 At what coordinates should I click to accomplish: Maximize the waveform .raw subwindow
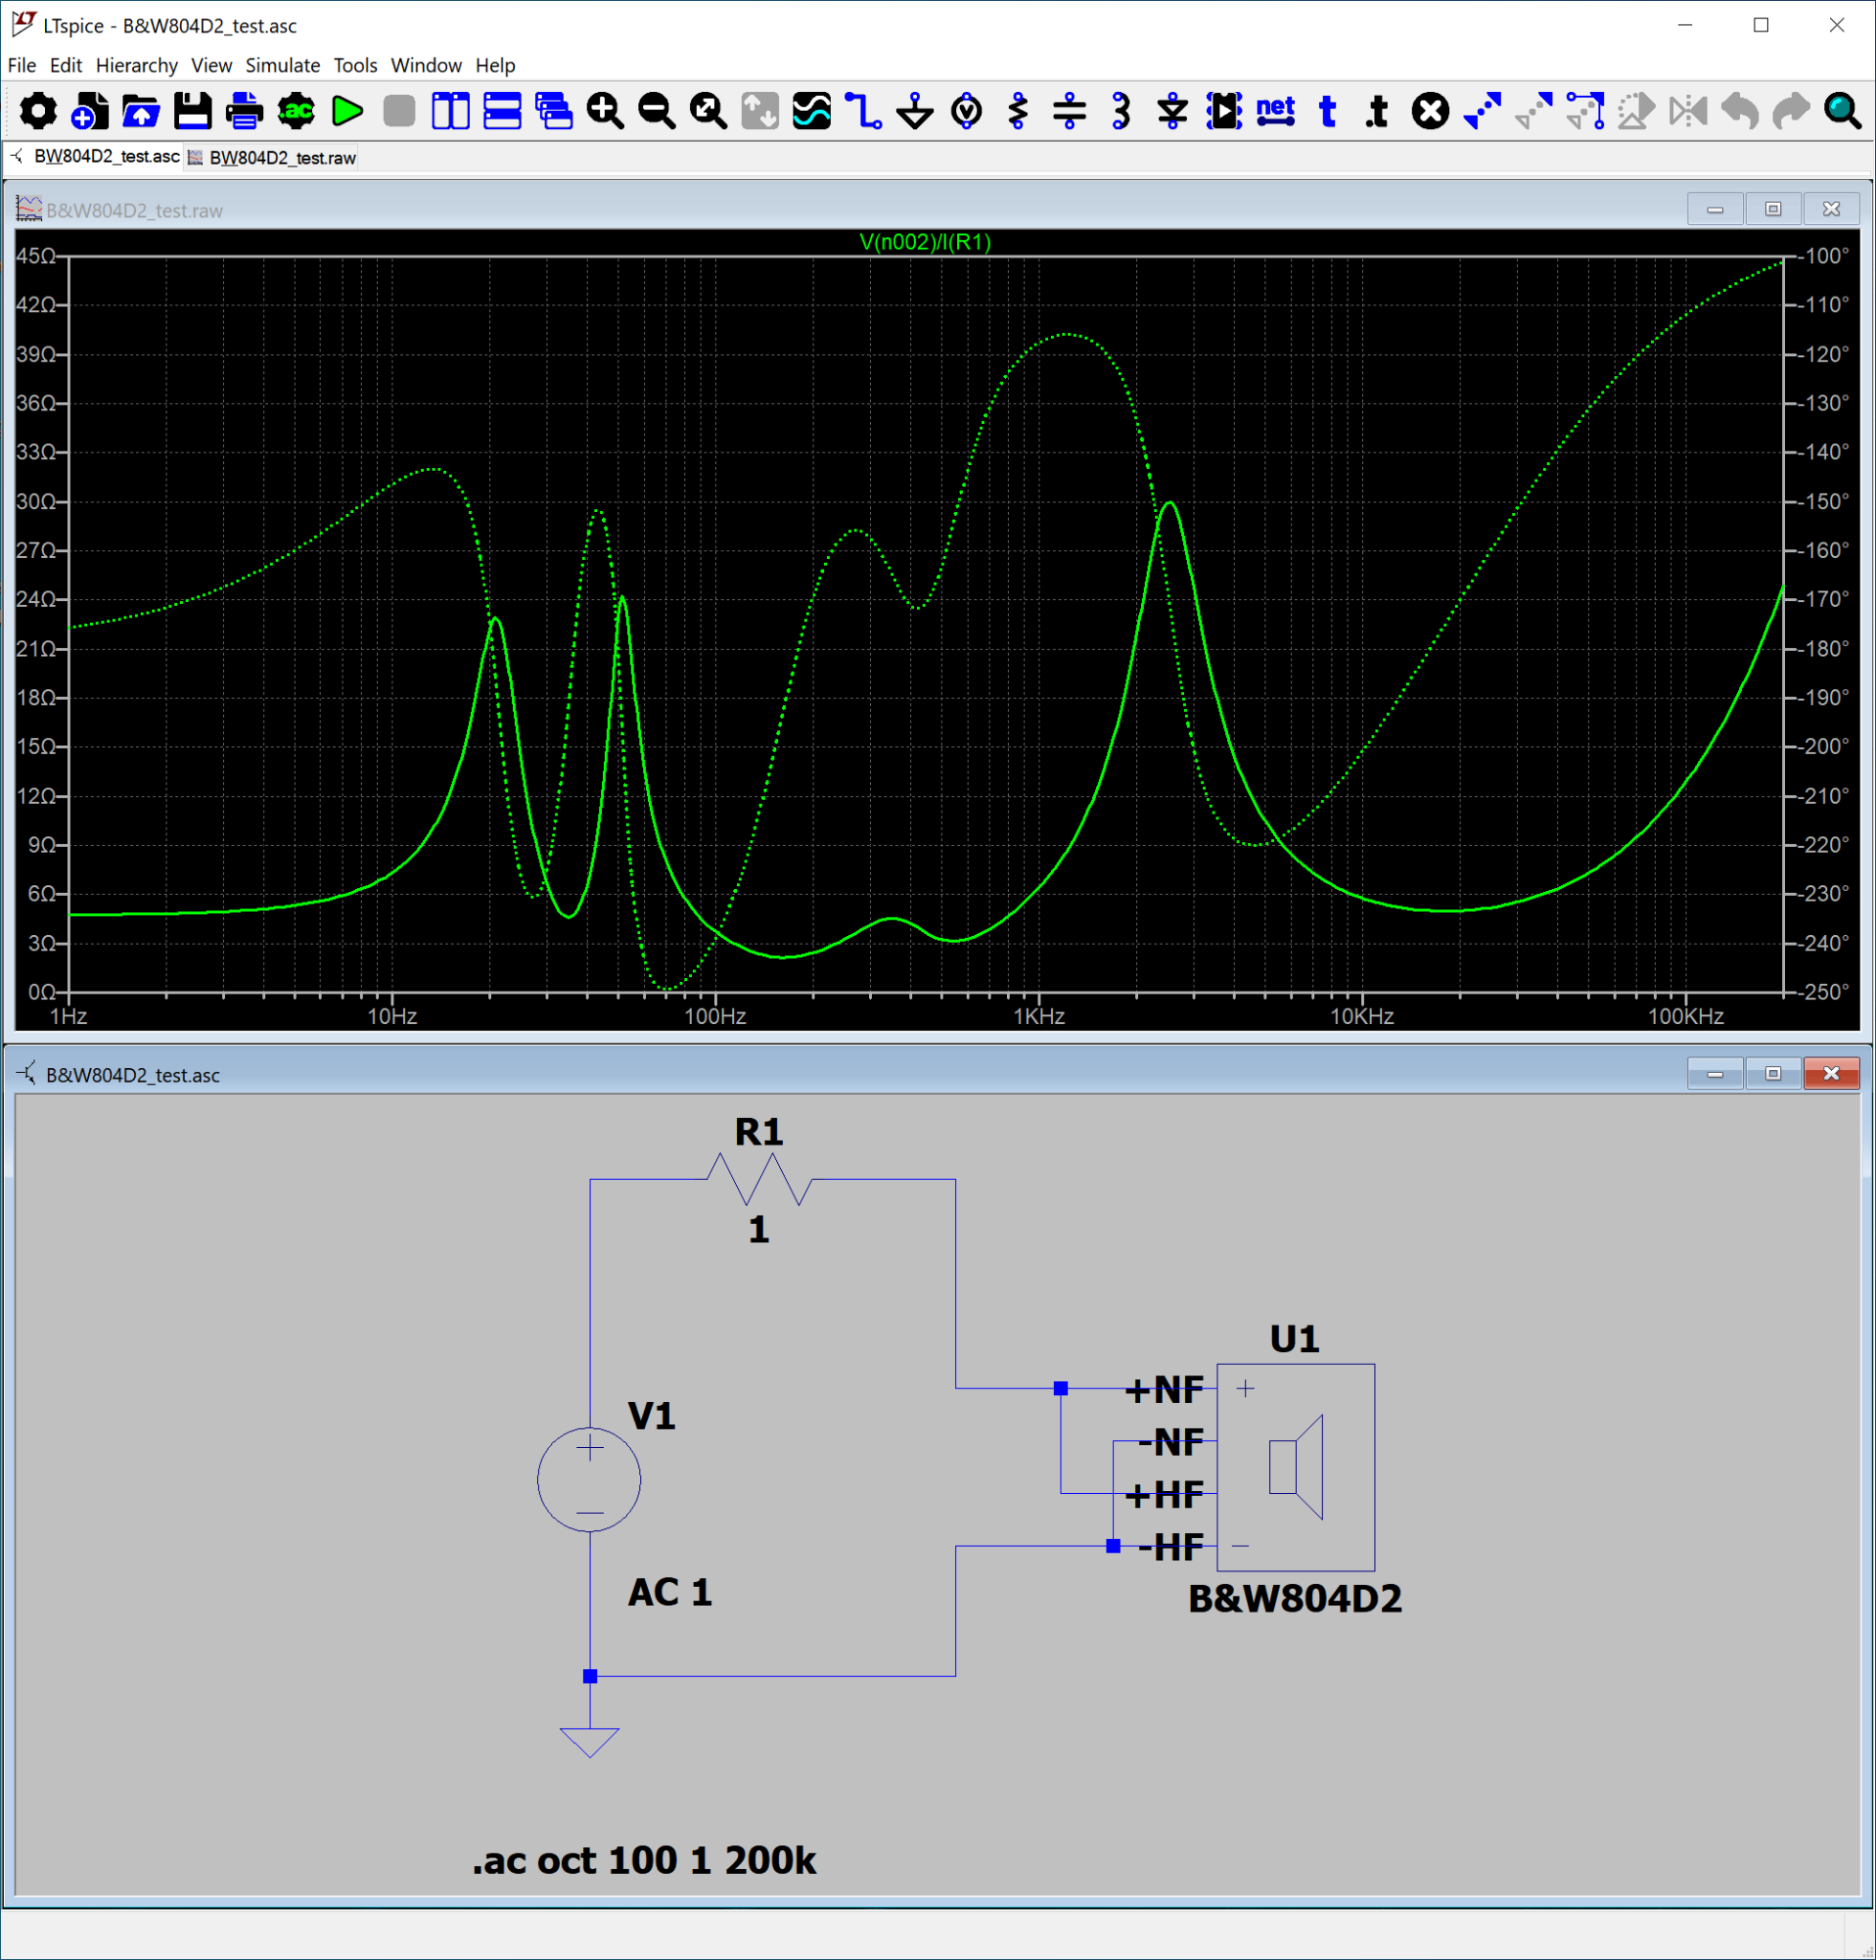pos(1773,209)
